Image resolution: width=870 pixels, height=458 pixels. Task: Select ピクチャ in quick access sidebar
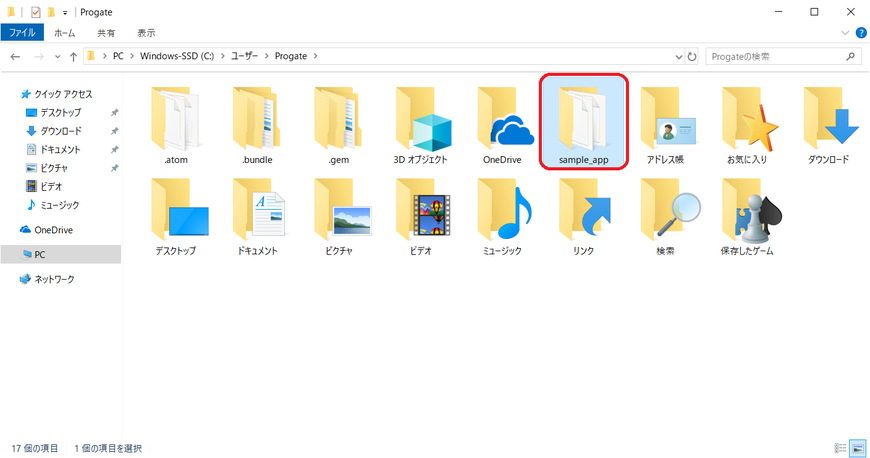pos(47,168)
